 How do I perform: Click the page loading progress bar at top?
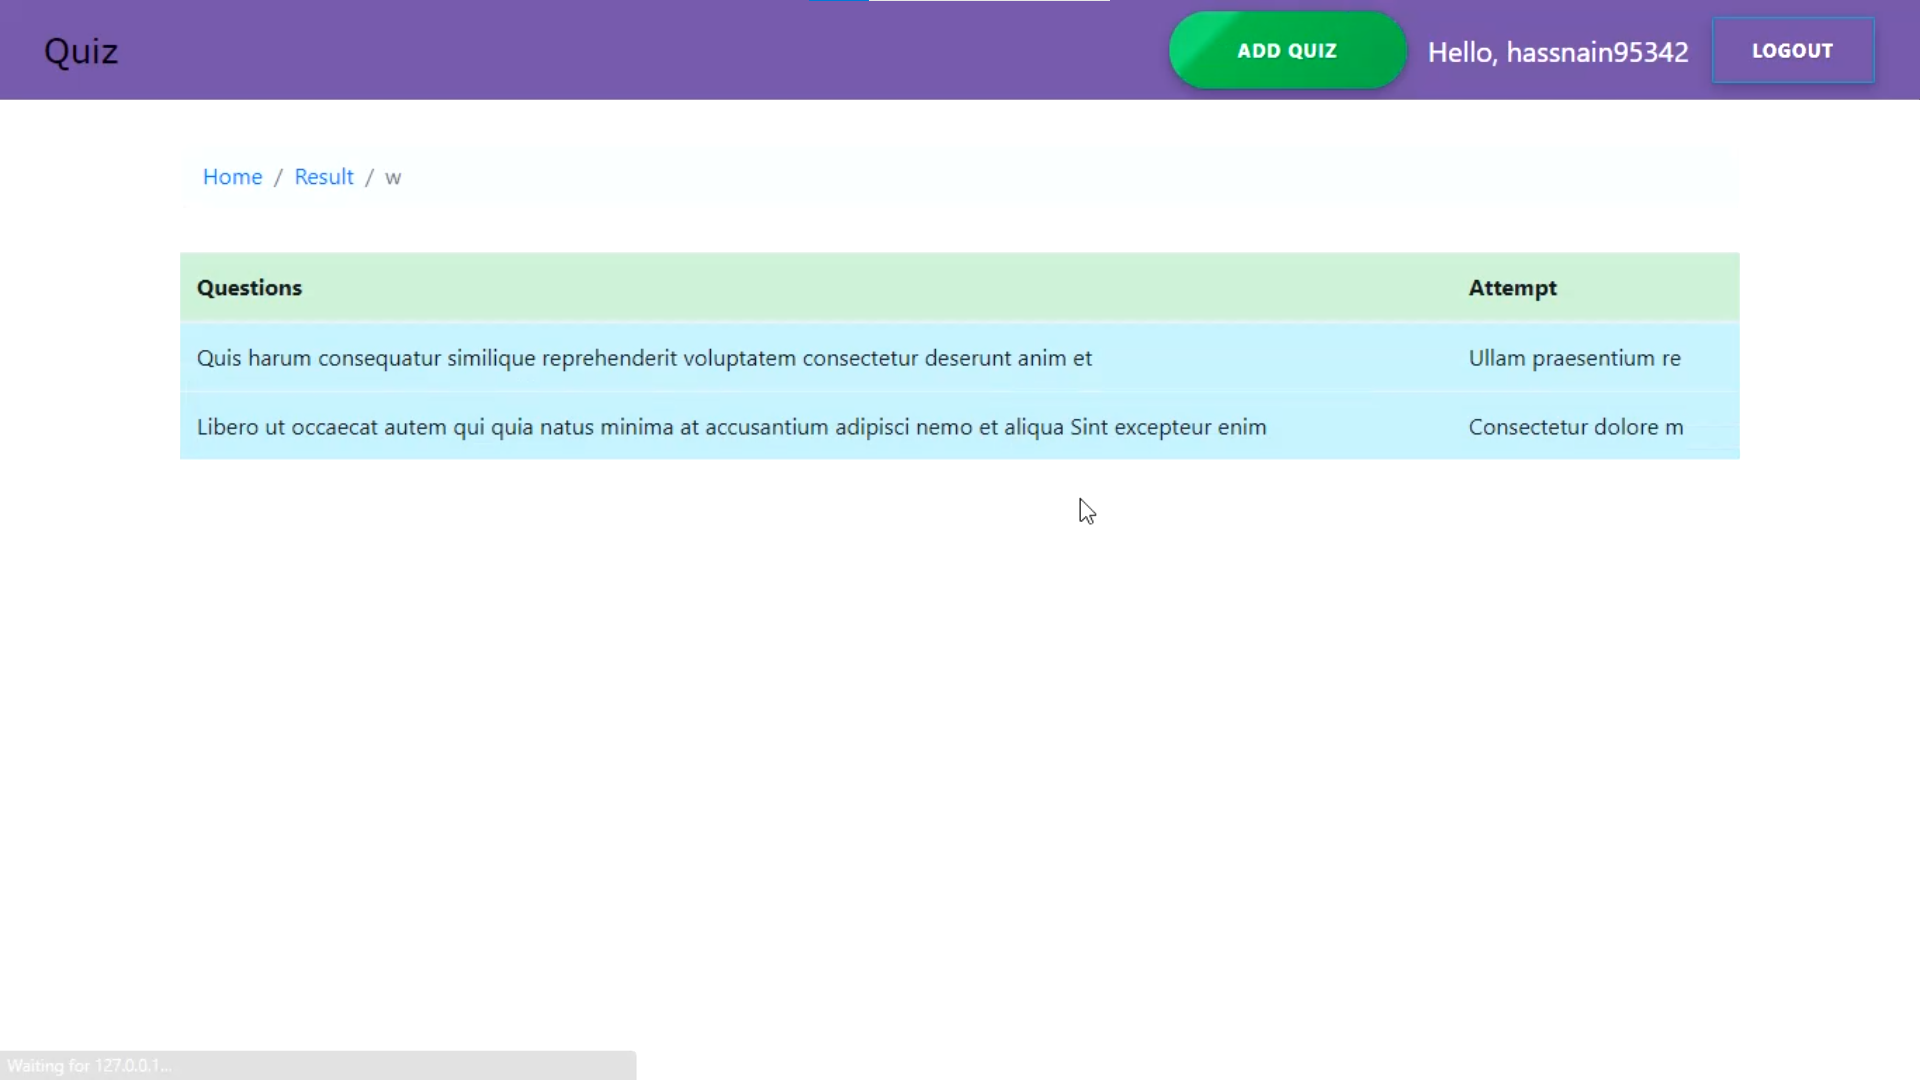[x=958, y=1]
